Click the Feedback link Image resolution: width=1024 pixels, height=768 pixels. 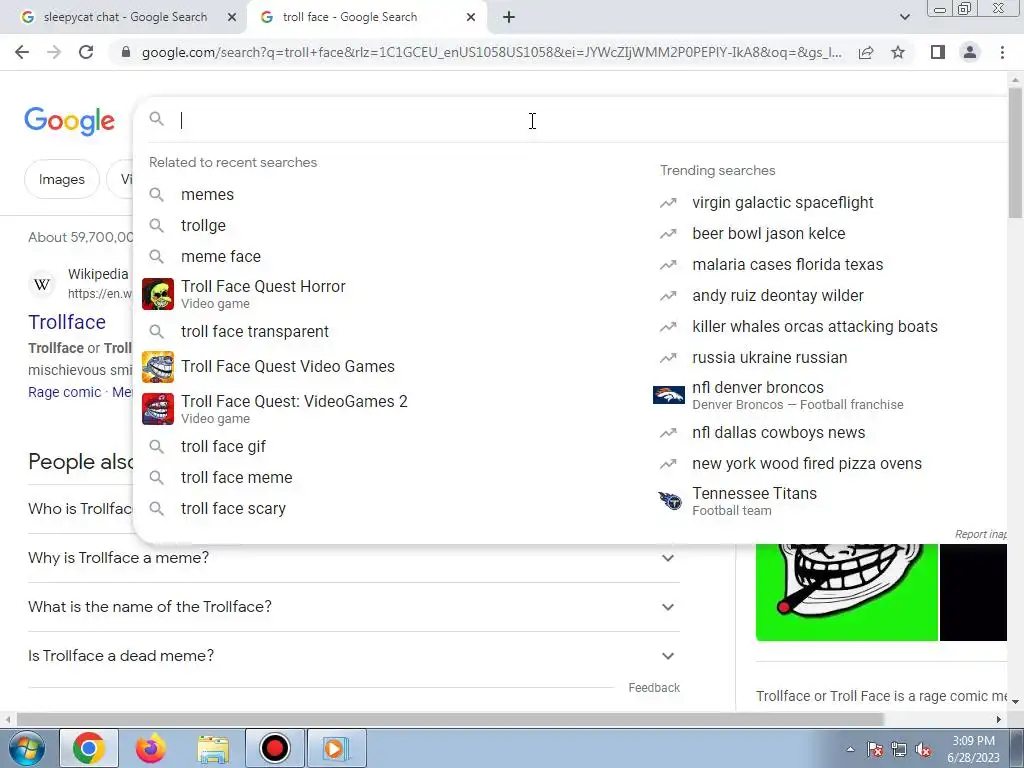[x=654, y=688]
